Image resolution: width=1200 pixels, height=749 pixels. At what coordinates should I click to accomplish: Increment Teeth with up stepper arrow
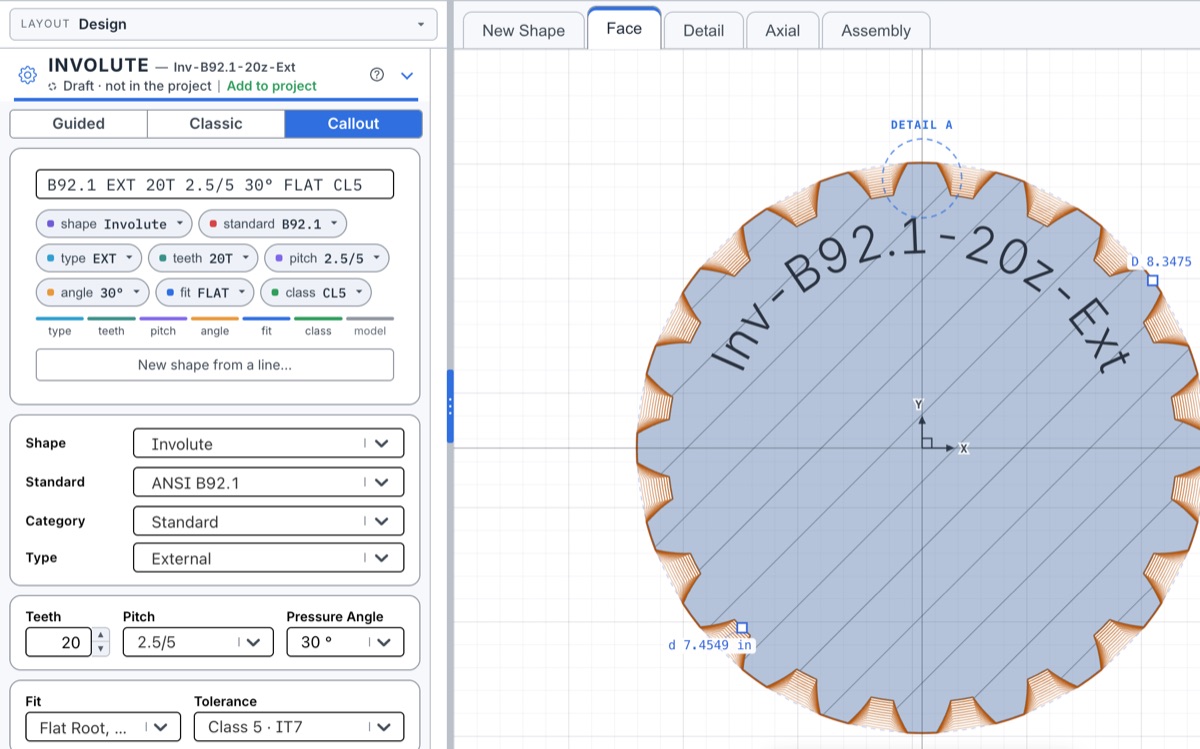pyautogui.click(x=100, y=635)
